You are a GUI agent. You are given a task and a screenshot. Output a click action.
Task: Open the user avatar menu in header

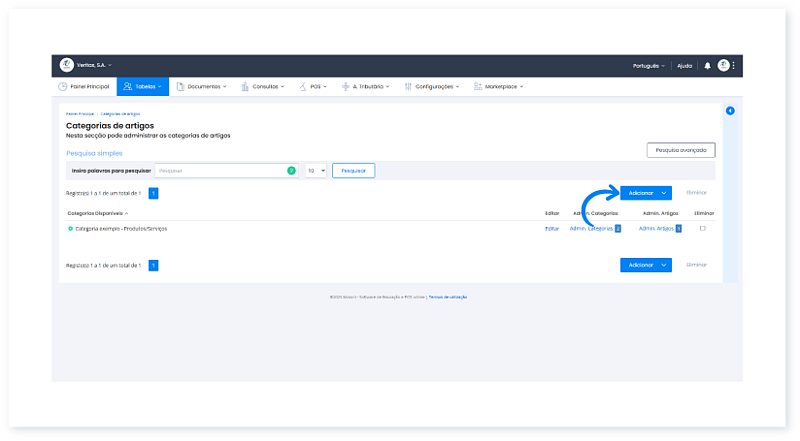(x=723, y=65)
